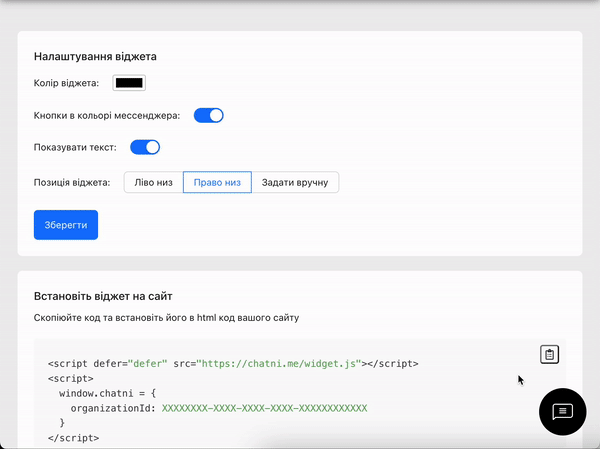Select Задати вручну widget position

click(x=295, y=182)
